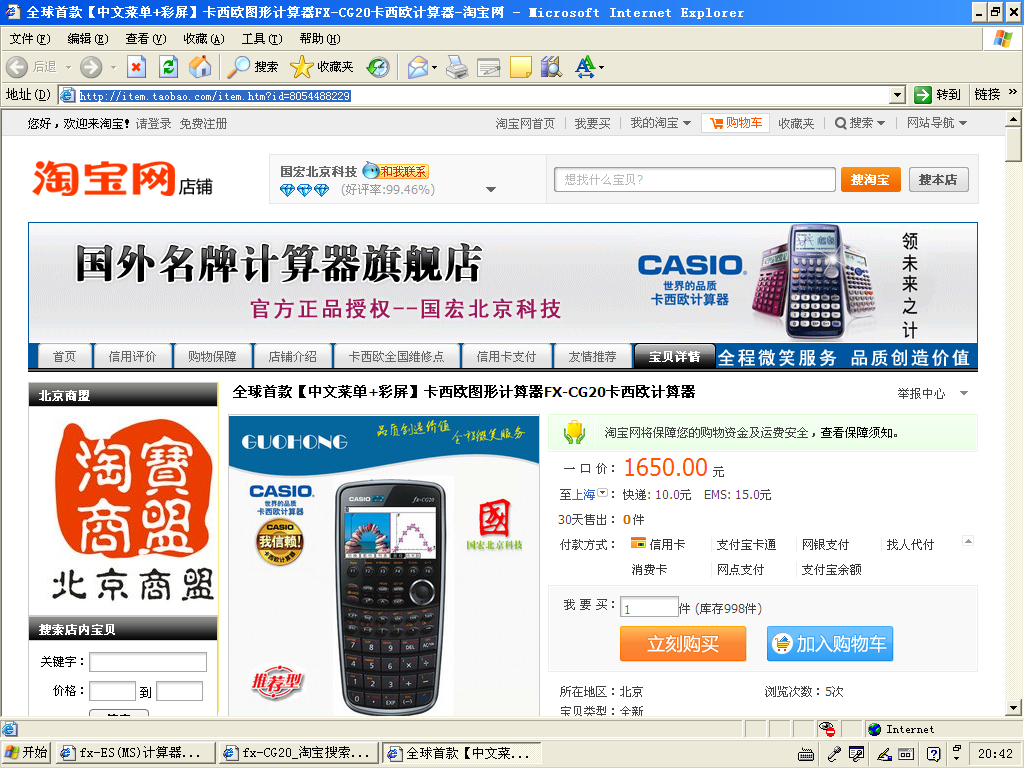Click the 搜本店 search shop button
1024x768 pixels.
coord(938,180)
